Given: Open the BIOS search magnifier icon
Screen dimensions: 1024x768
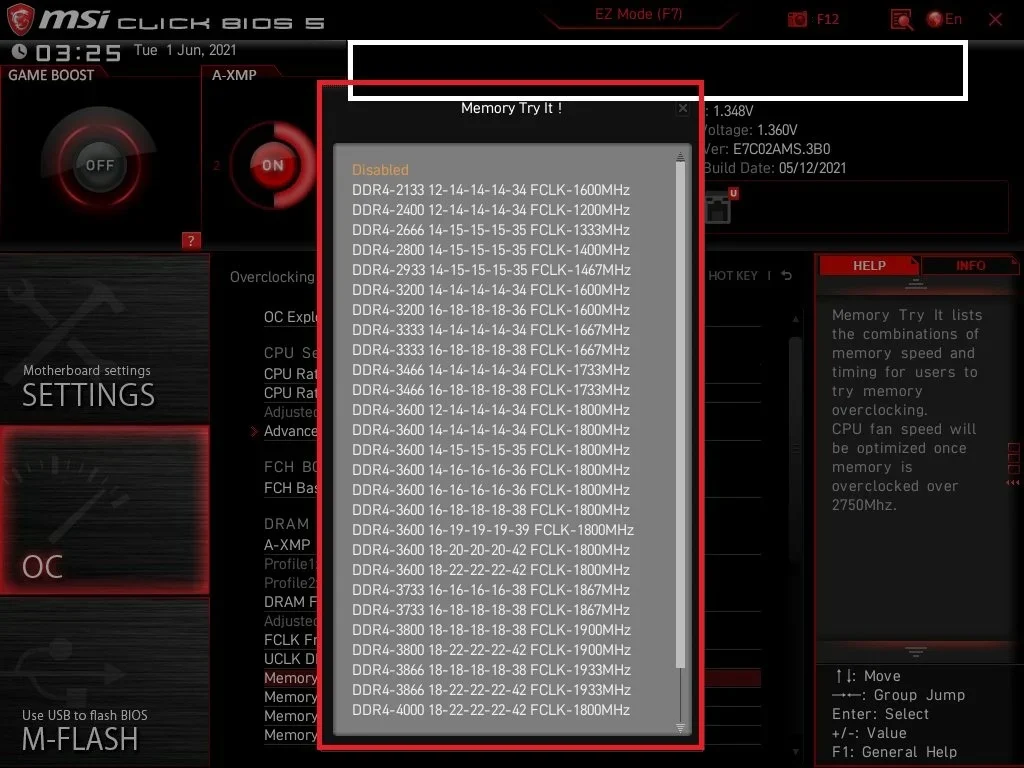Looking at the screenshot, I should pyautogui.click(x=901, y=19).
